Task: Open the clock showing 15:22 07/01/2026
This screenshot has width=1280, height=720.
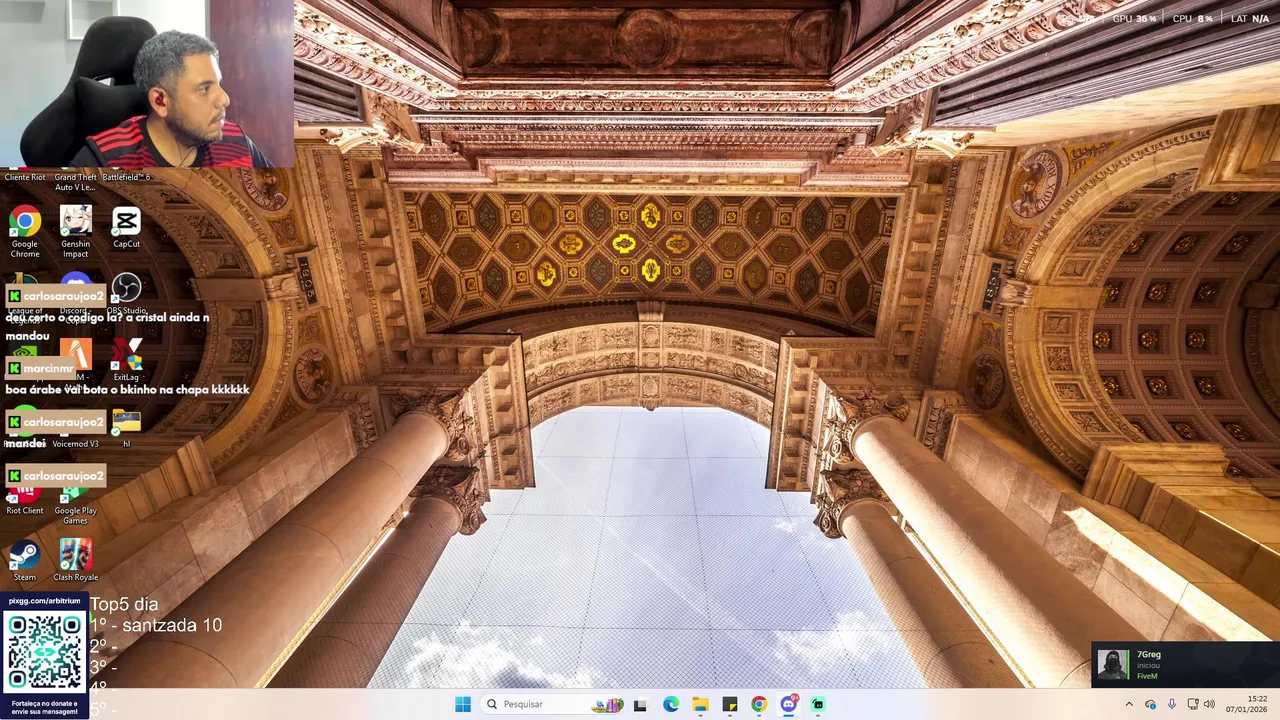Action: click(x=1247, y=704)
